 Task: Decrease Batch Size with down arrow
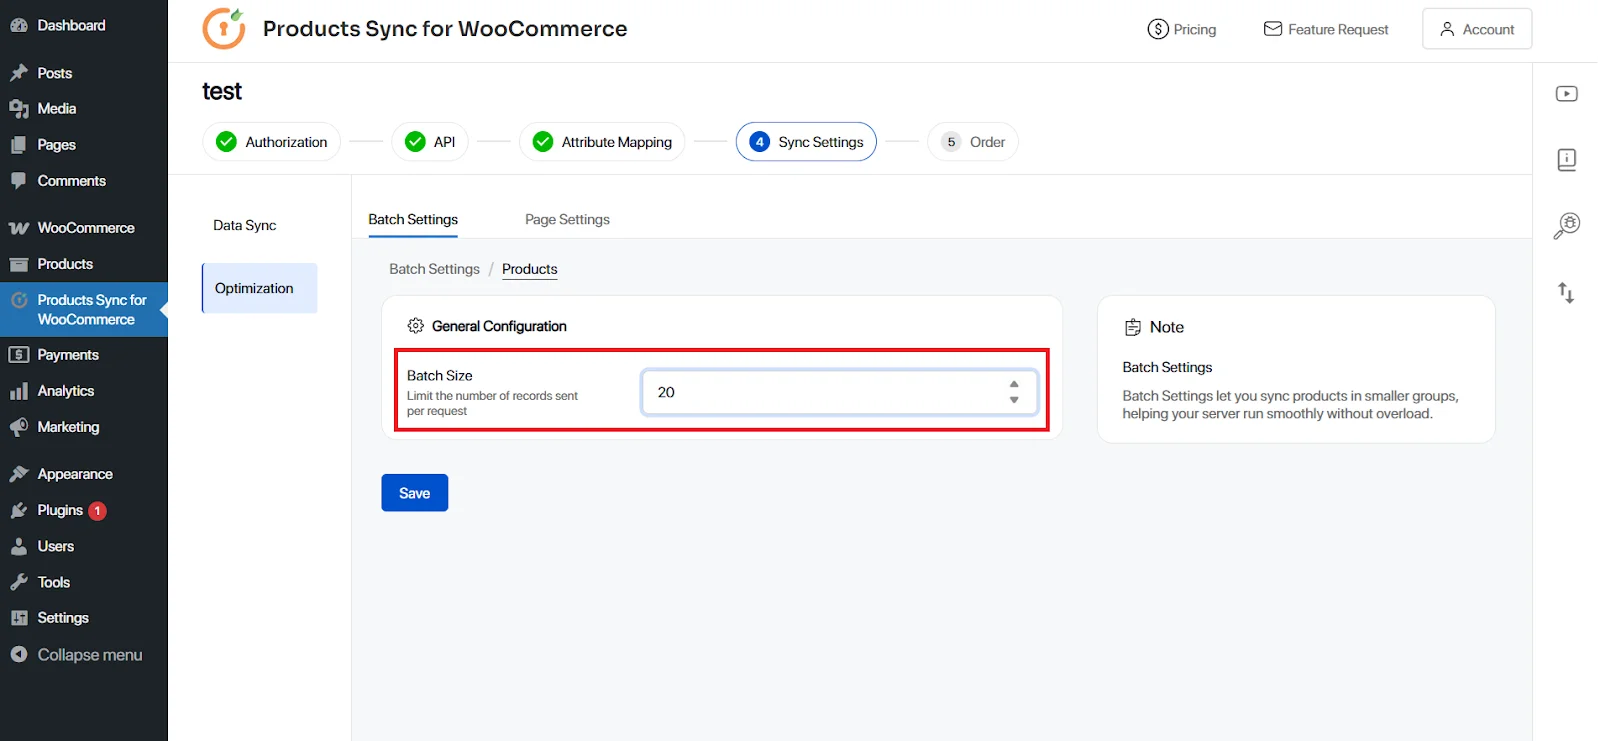1014,400
